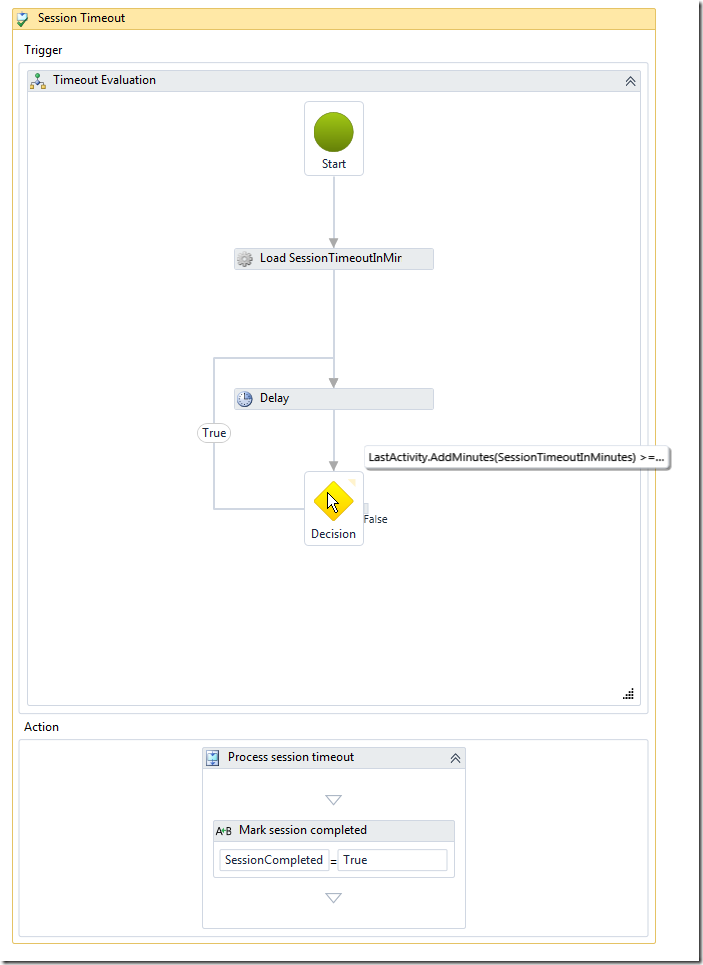The width and height of the screenshot is (703, 965).
Task: Click the Timeout Evaluation flowchart icon
Action: pyautogui.click(x=38, y=81)
